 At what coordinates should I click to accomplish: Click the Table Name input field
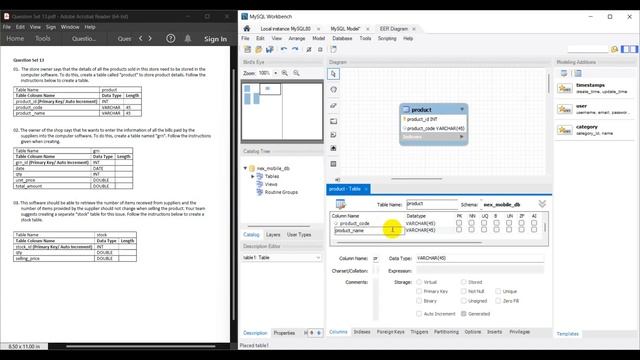click(432, 204)
